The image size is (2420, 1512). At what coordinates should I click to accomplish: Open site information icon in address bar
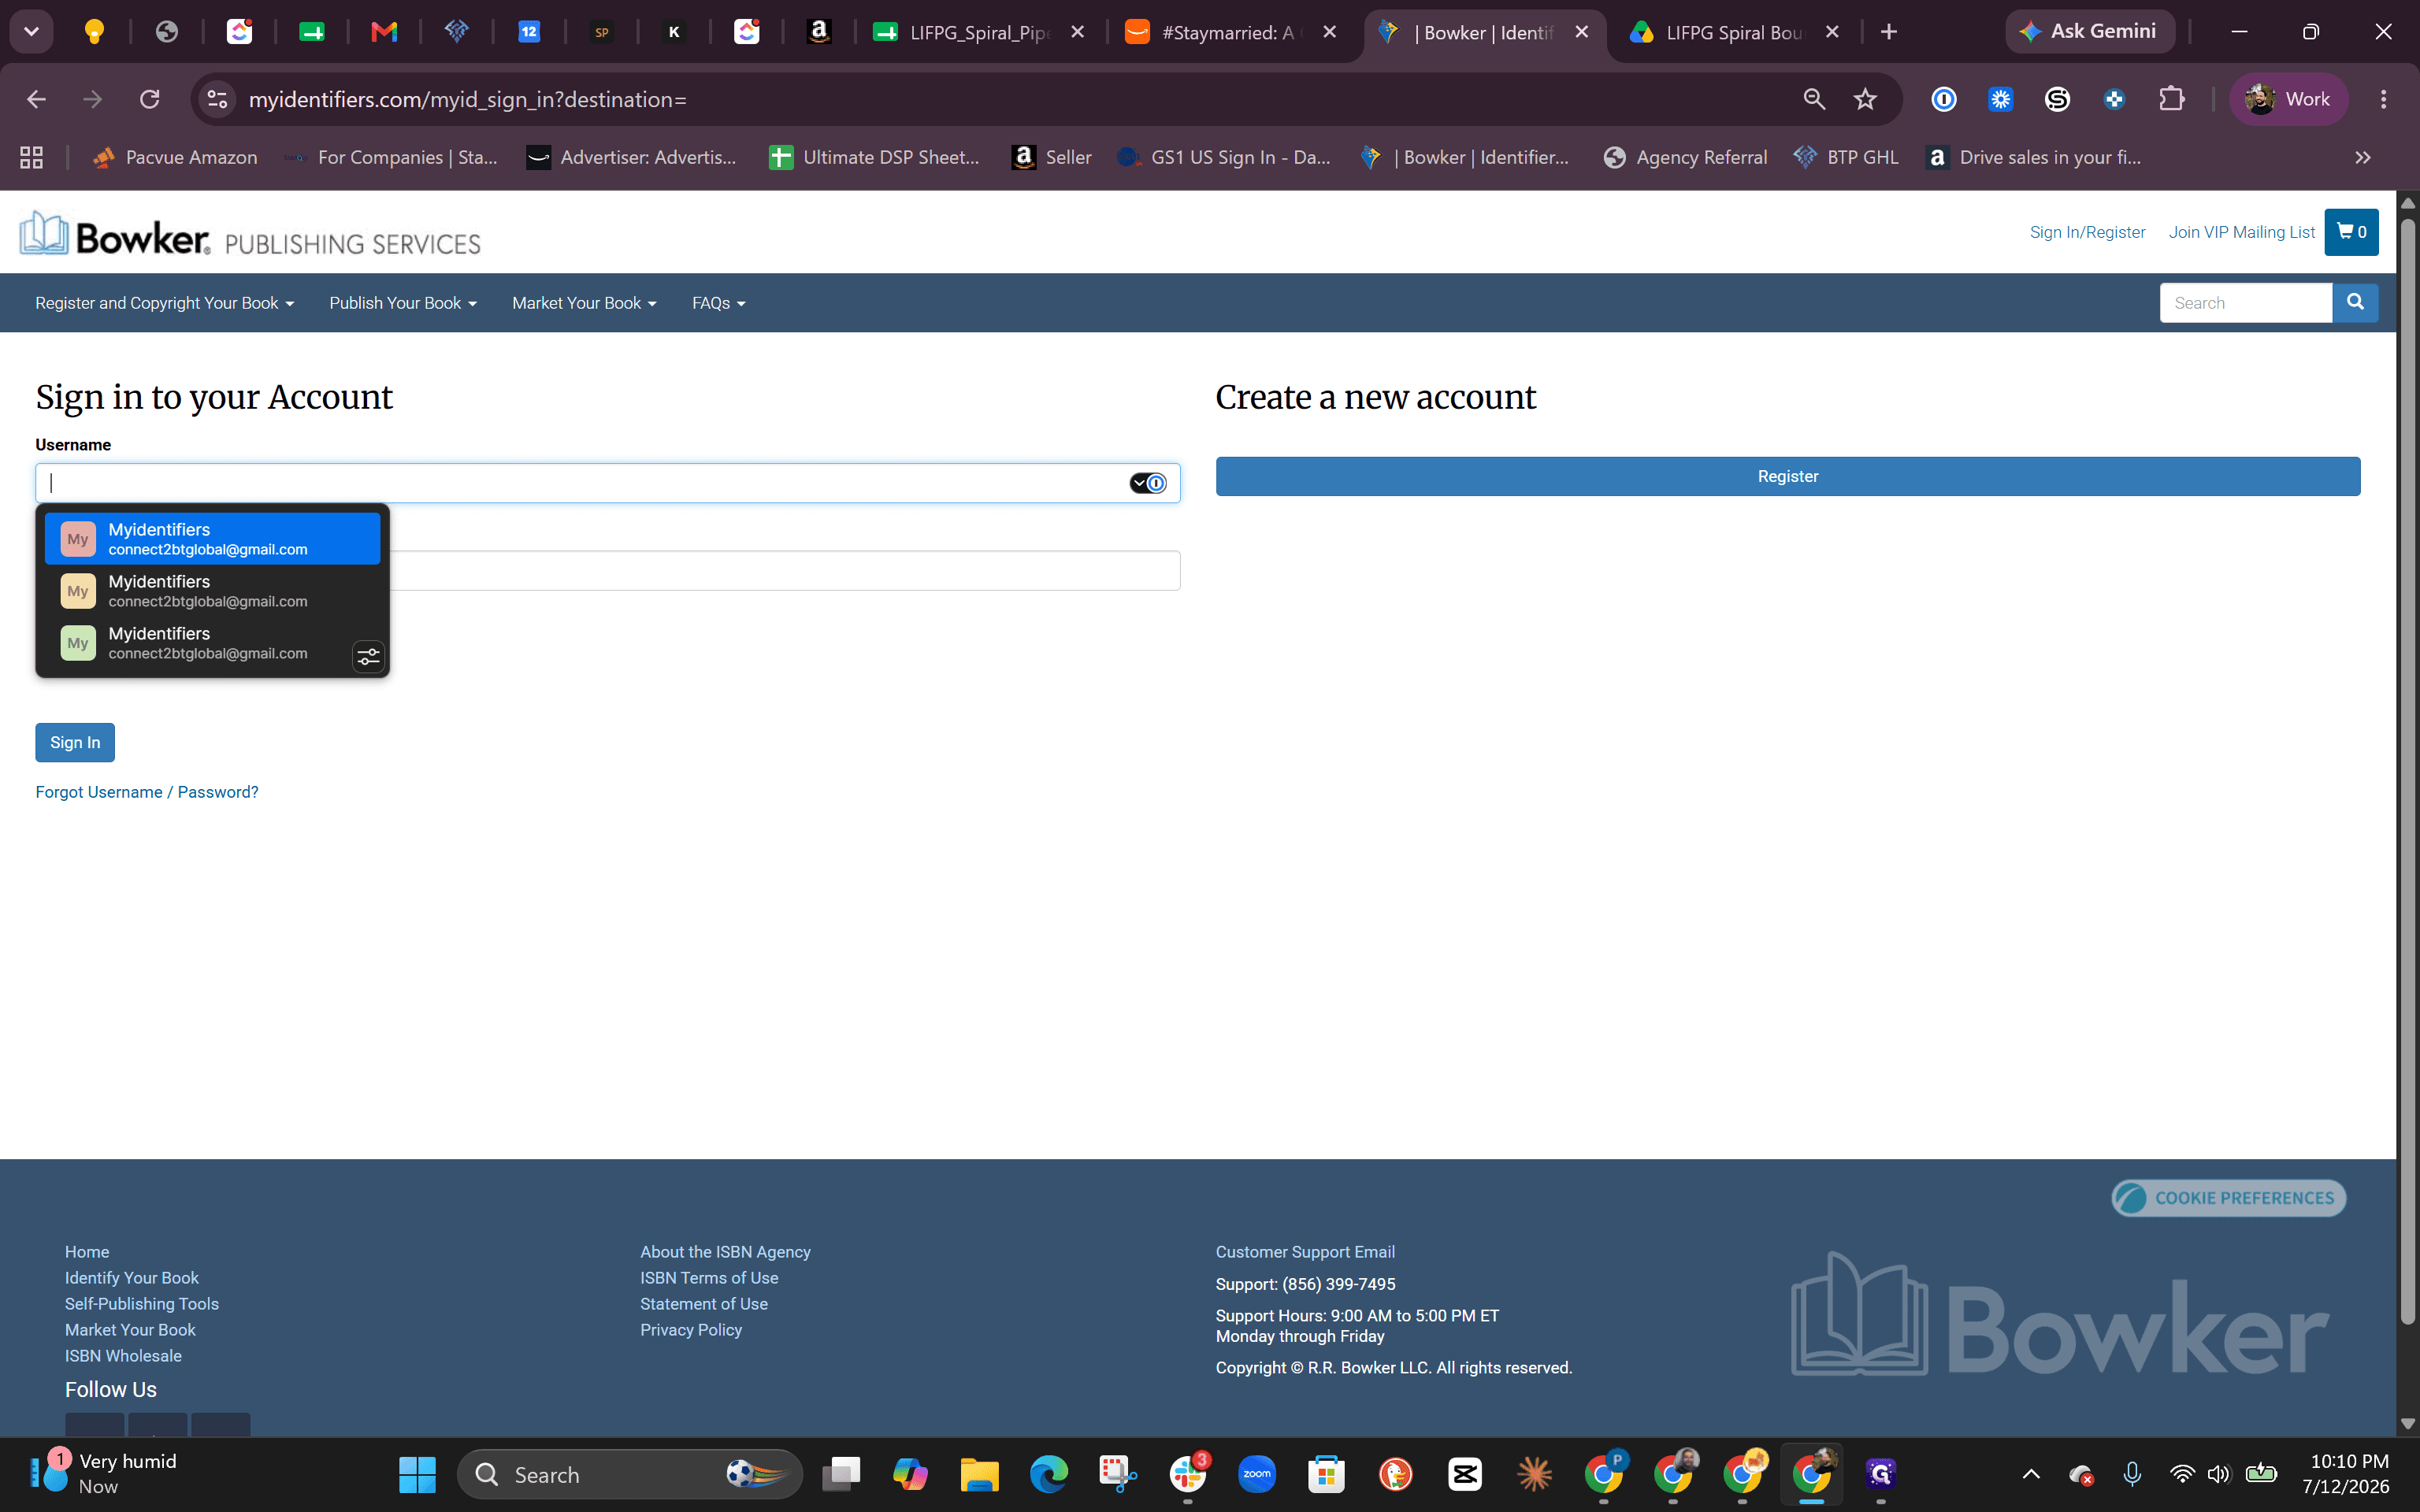tap(217, 99)
